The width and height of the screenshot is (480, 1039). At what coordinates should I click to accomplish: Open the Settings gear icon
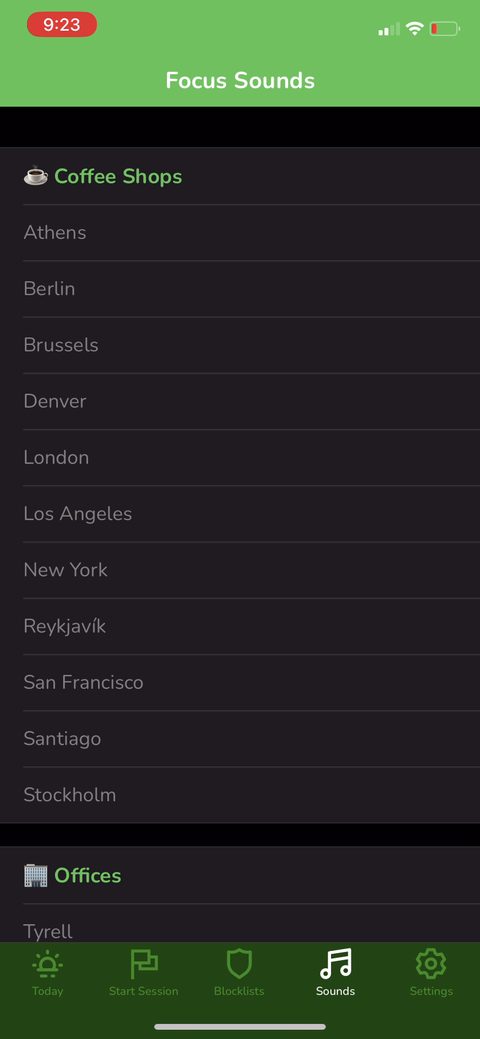click(431, 964)
